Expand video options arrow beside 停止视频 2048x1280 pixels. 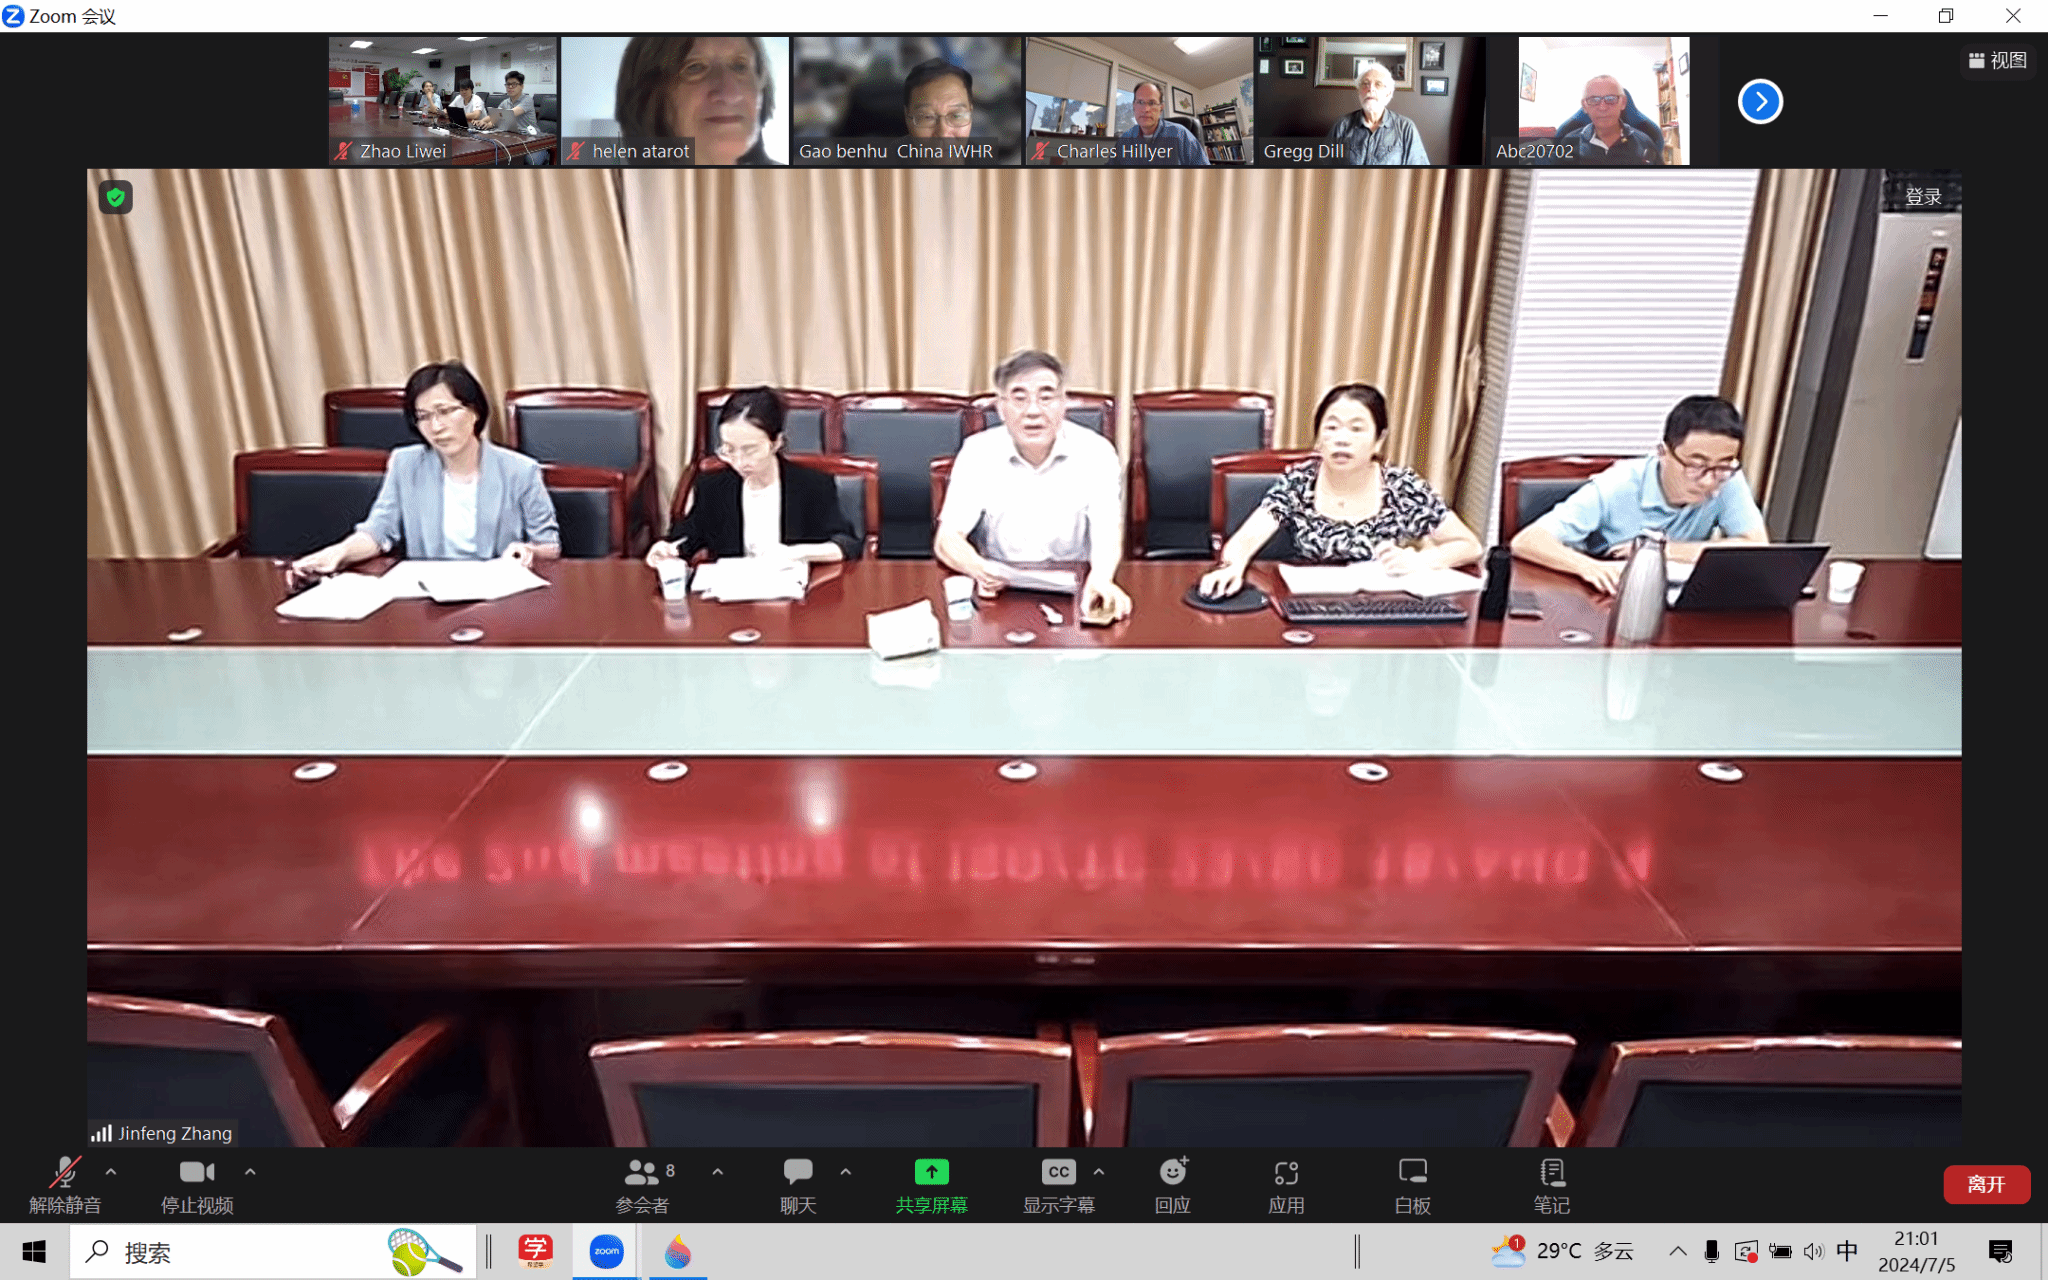point(250,1171)
